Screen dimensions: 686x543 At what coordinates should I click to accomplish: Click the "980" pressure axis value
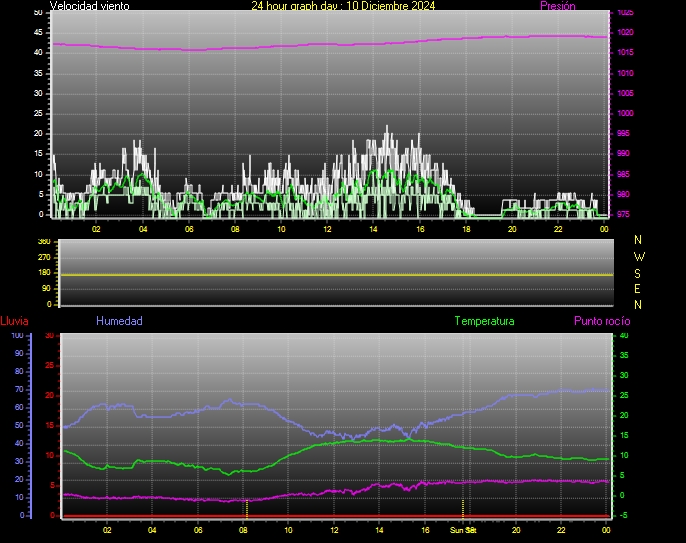623,194
